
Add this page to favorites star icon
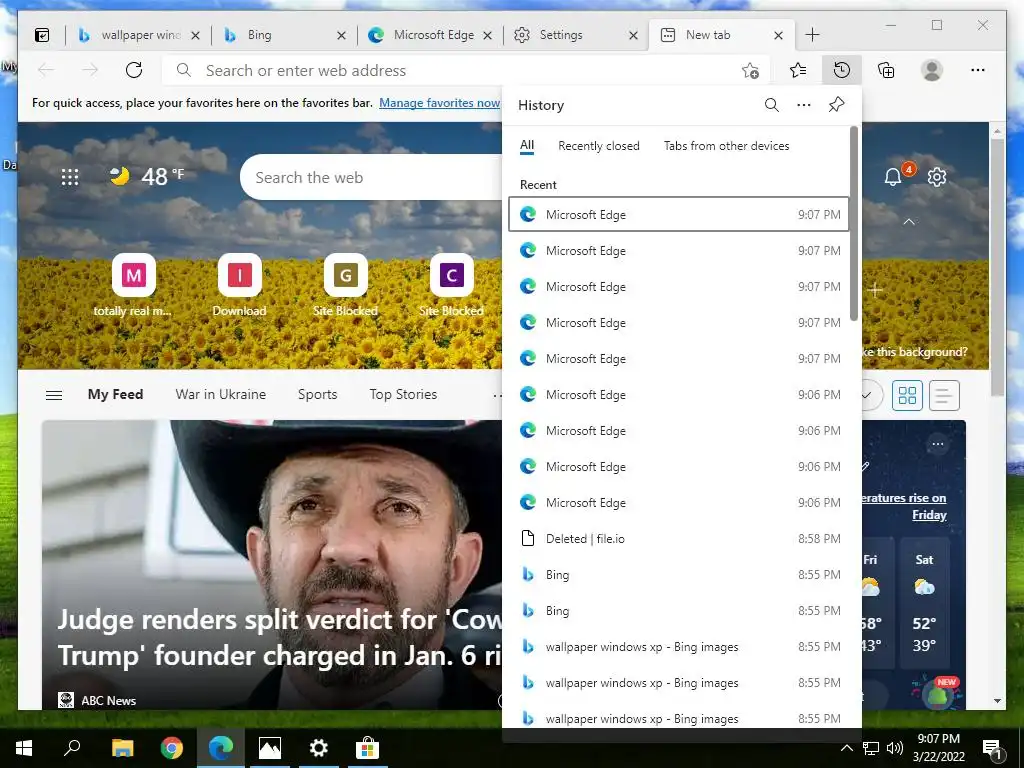(x=750, y=71)
